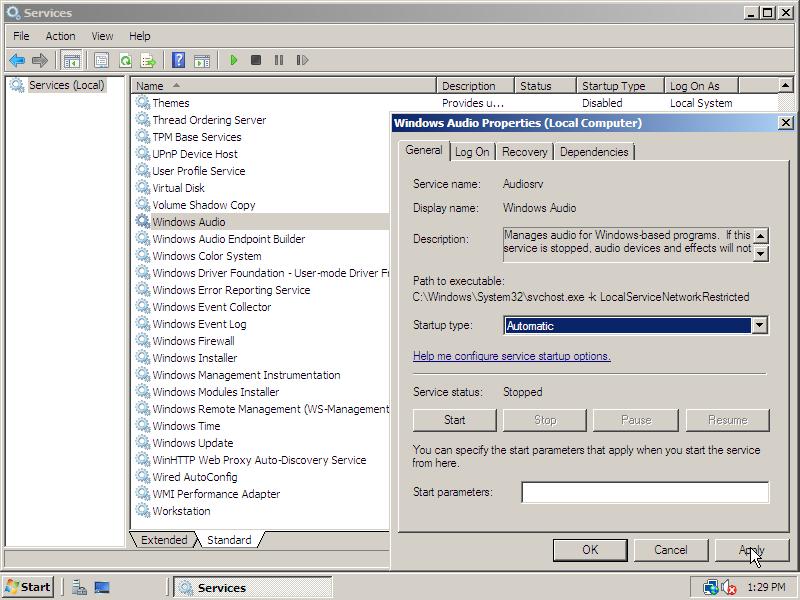Open the blue Help icon in the toolbar

179,60
